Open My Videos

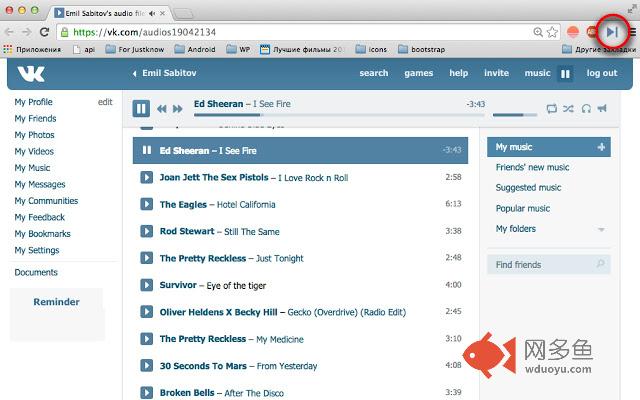(34, 151)
